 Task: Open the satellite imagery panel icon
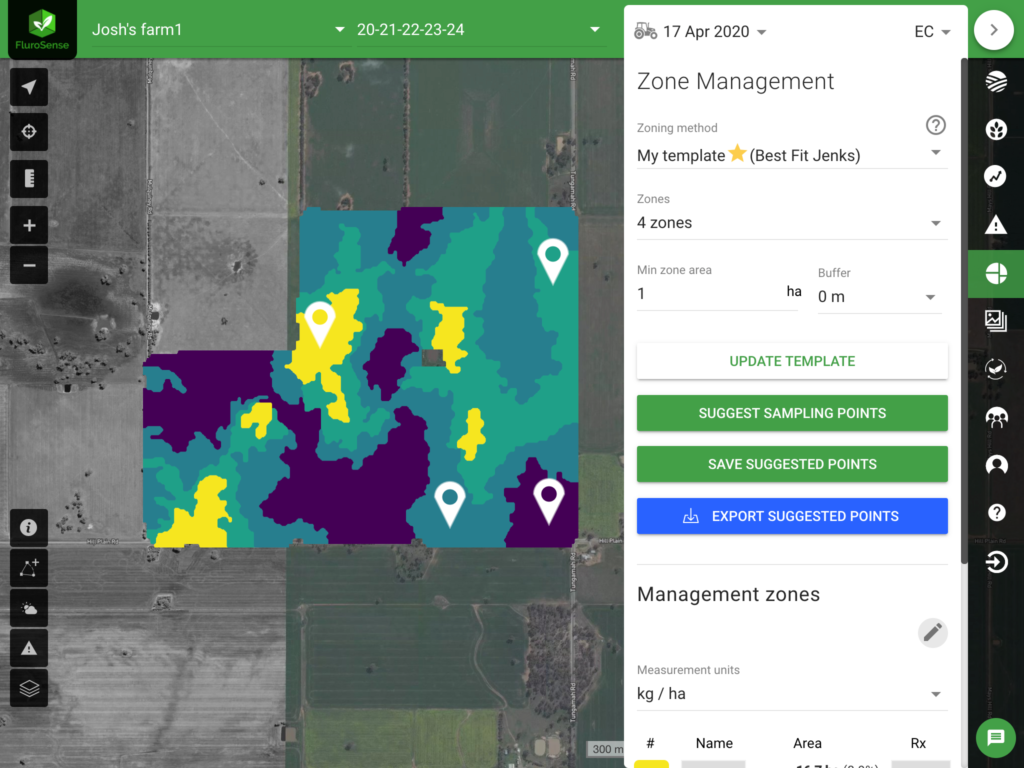click(996, 321)
